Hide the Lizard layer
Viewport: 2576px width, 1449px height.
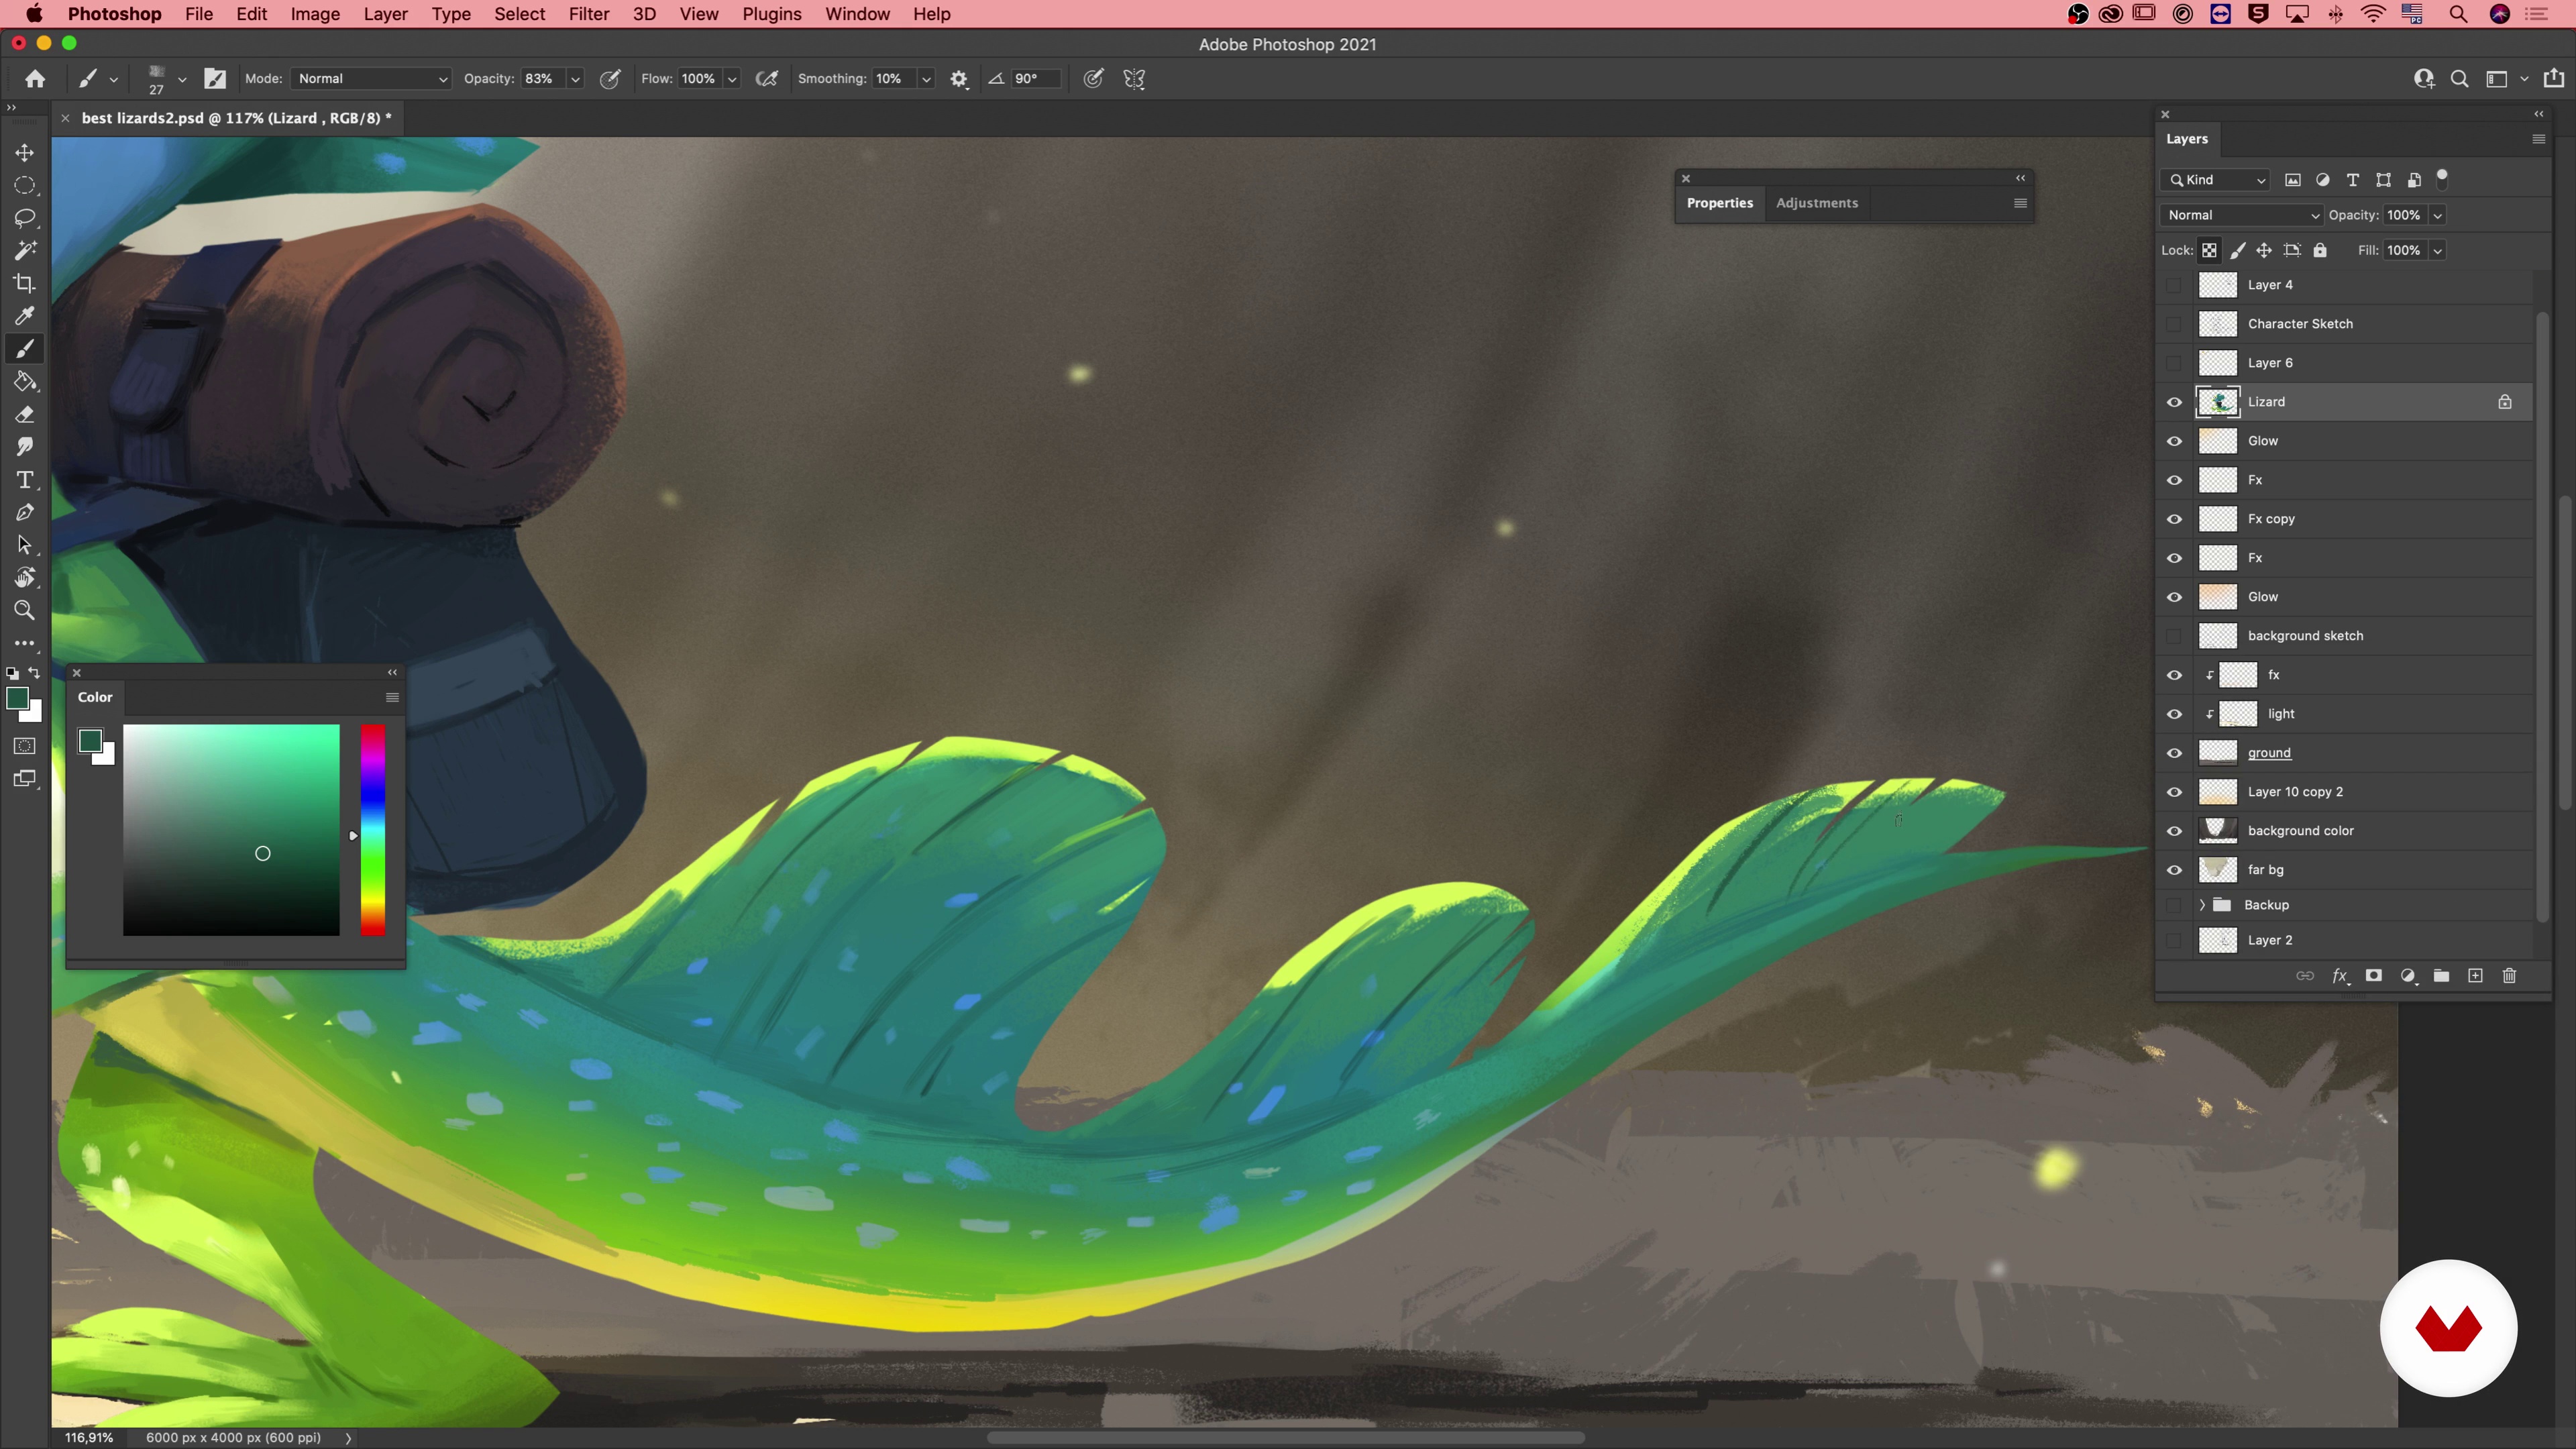[x=2174, y=402]
